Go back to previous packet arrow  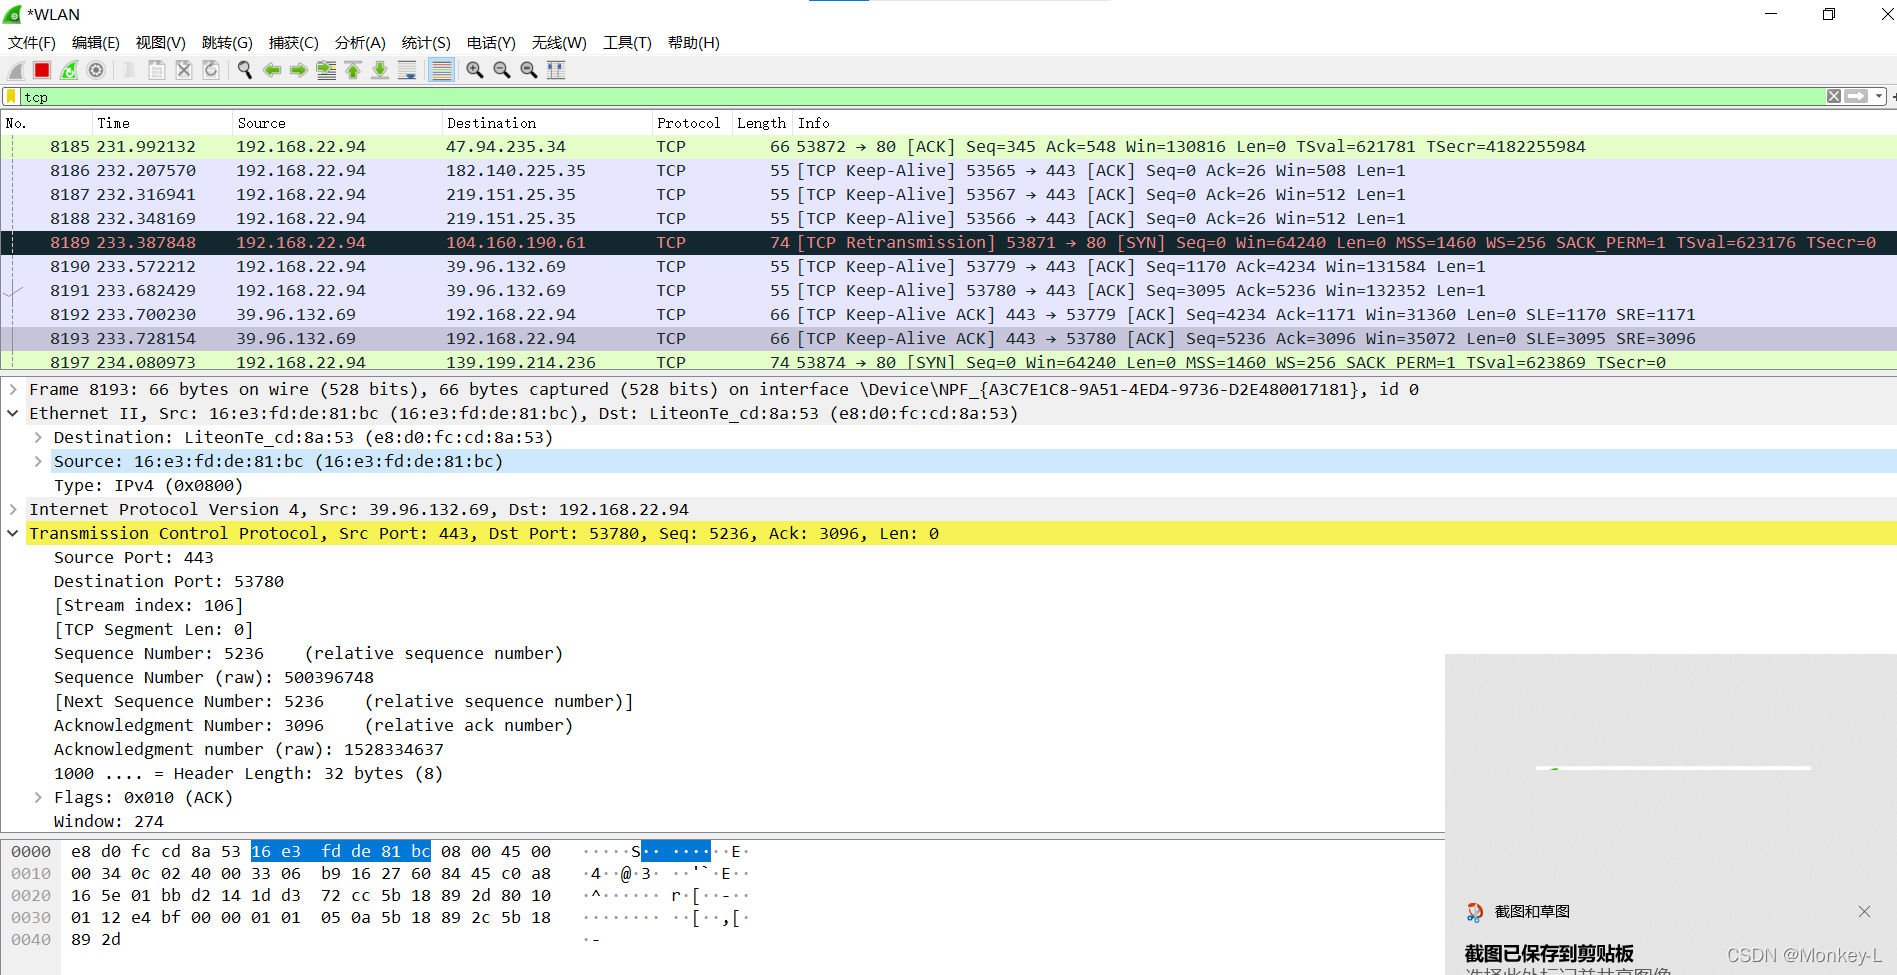coord(272,70)
